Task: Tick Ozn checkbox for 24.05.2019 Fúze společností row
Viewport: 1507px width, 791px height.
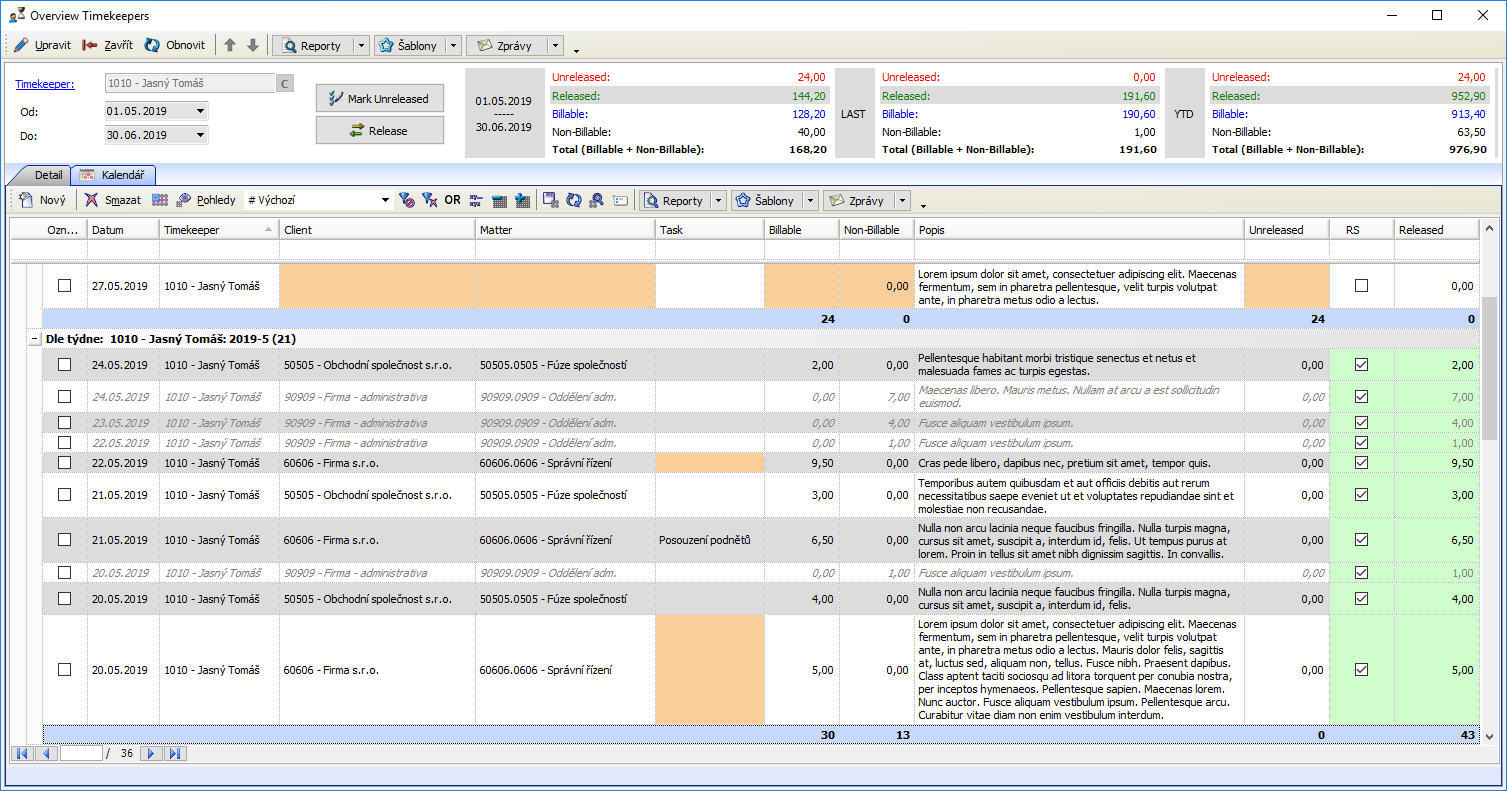Action: point(65,365)
